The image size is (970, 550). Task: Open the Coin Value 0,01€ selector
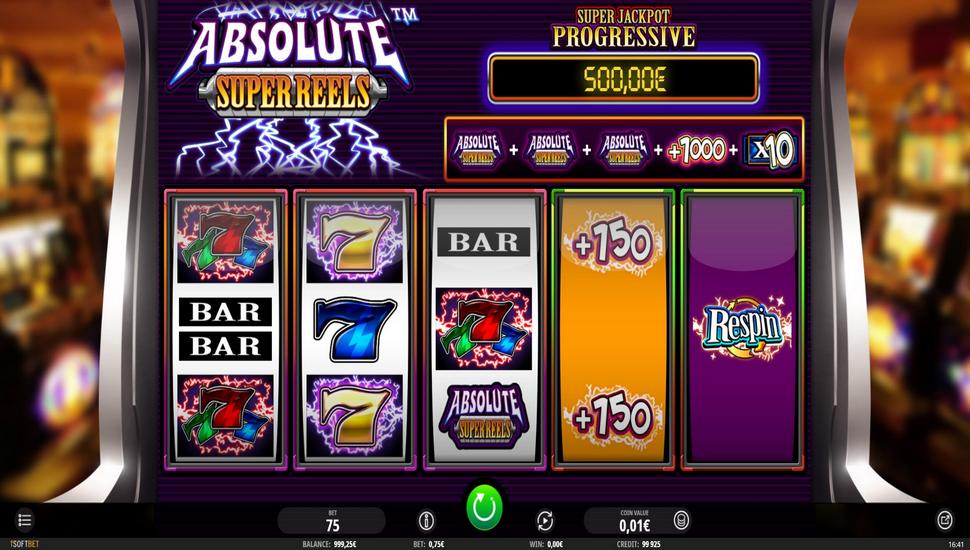point(635,521)
